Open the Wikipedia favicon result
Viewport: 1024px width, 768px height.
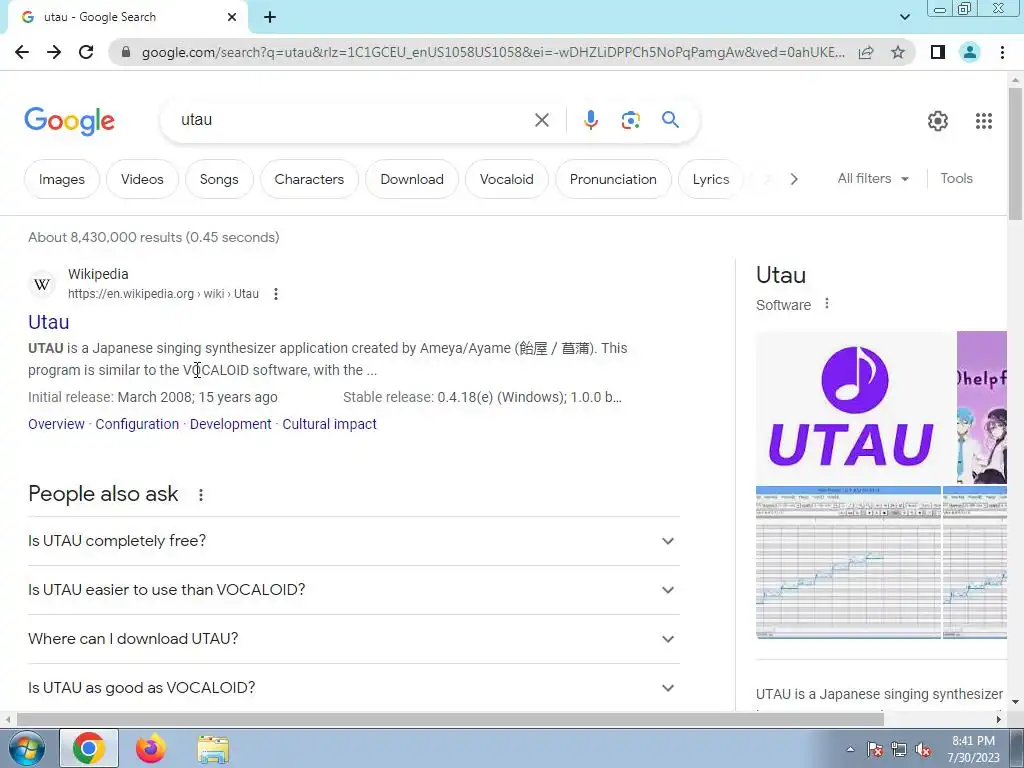tap(42, 284)
